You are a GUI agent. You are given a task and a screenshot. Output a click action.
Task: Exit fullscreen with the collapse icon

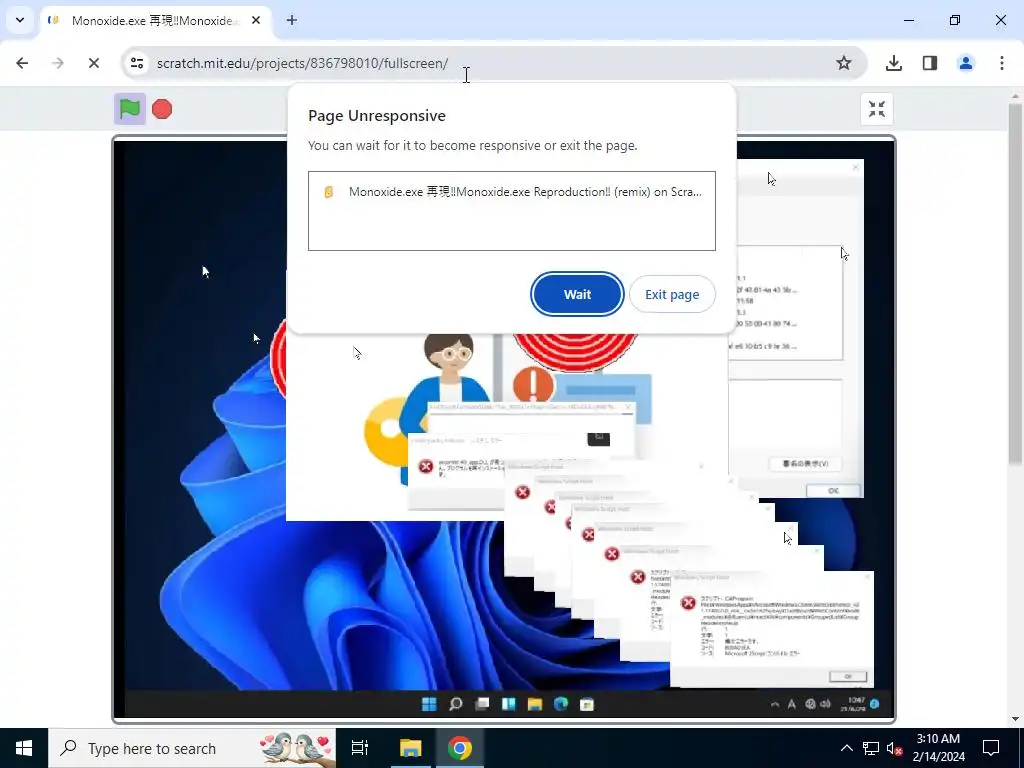pyautogui.click(x=876, y=109)
